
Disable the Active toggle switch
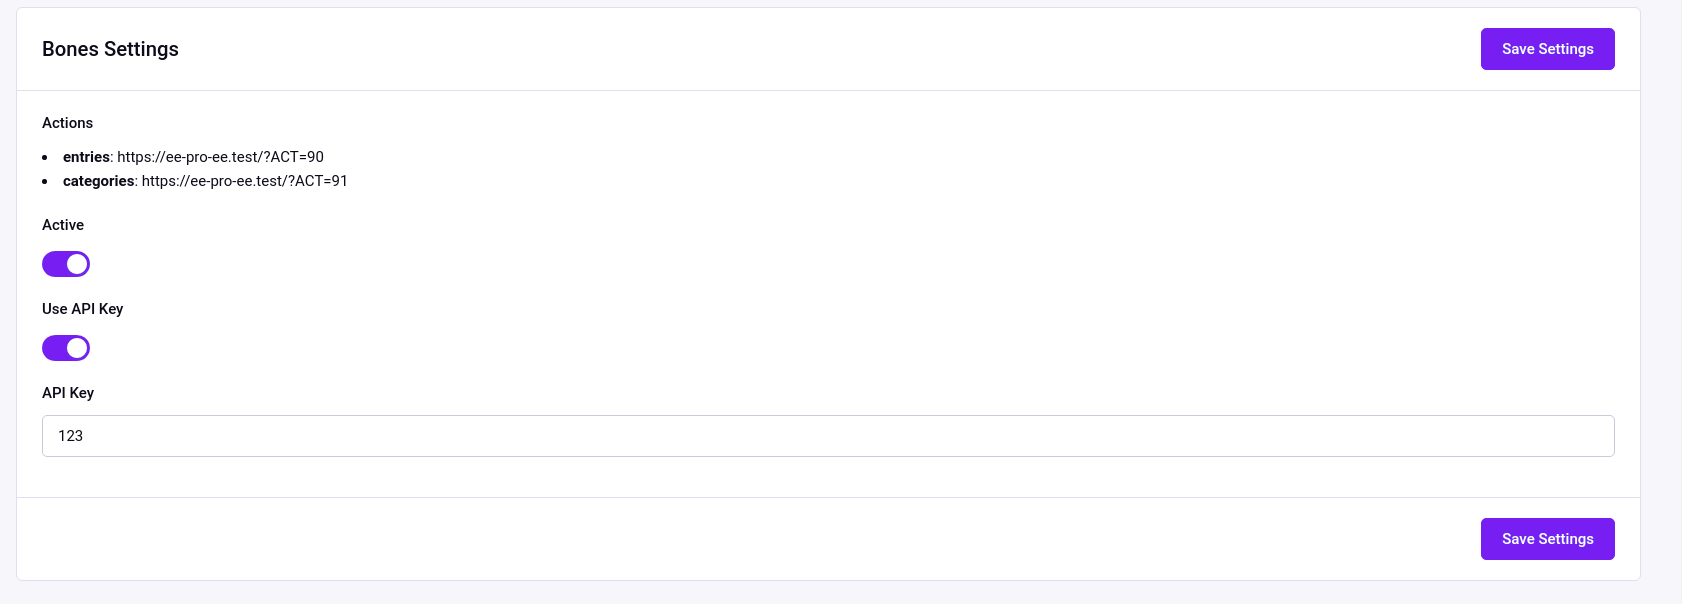66,264
